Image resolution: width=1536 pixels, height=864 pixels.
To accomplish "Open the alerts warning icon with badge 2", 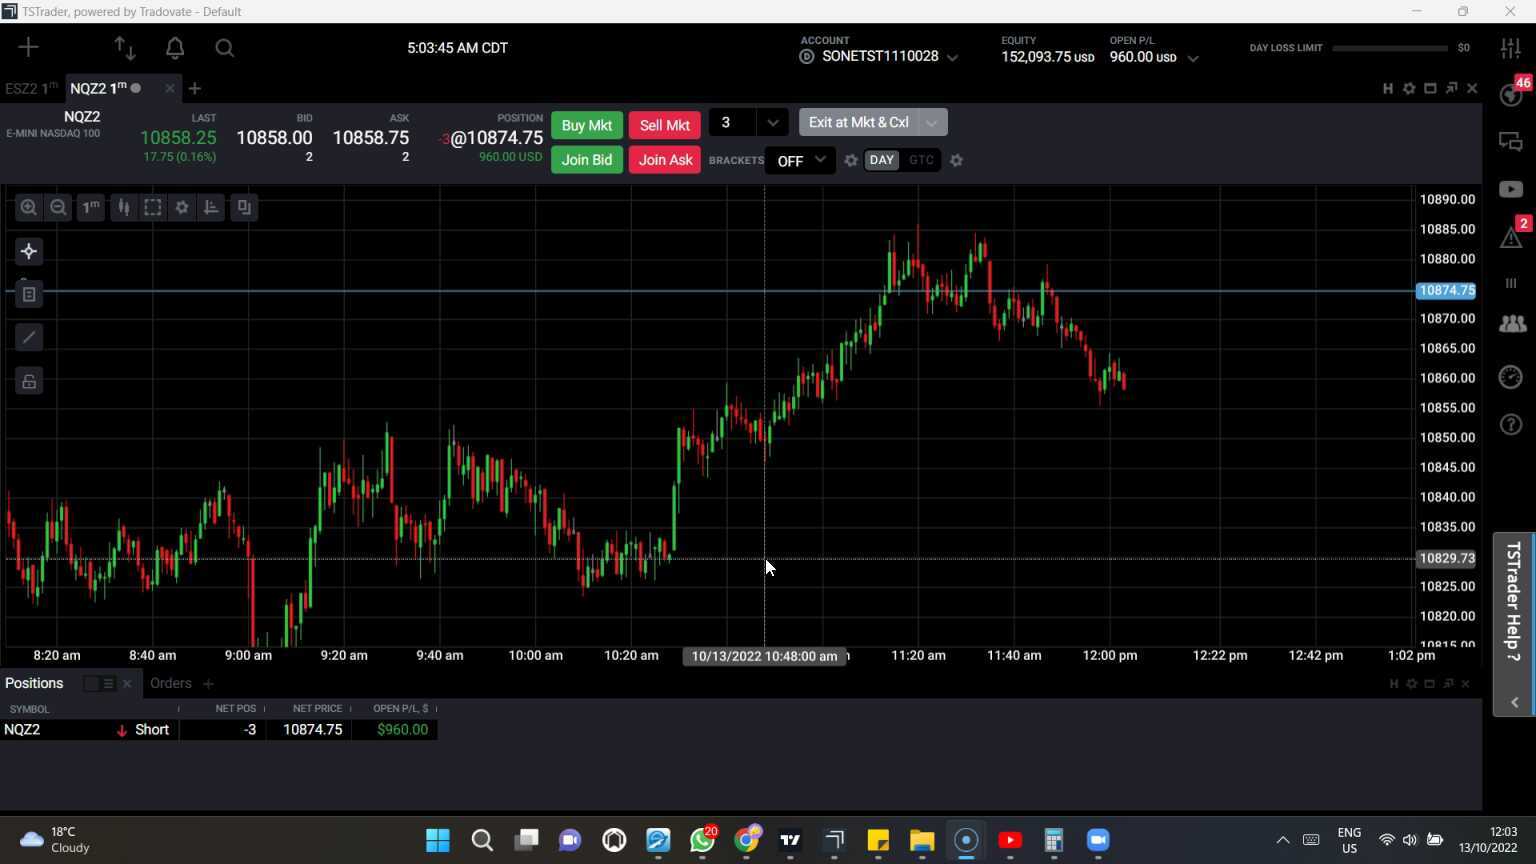I will (1510, 237).
